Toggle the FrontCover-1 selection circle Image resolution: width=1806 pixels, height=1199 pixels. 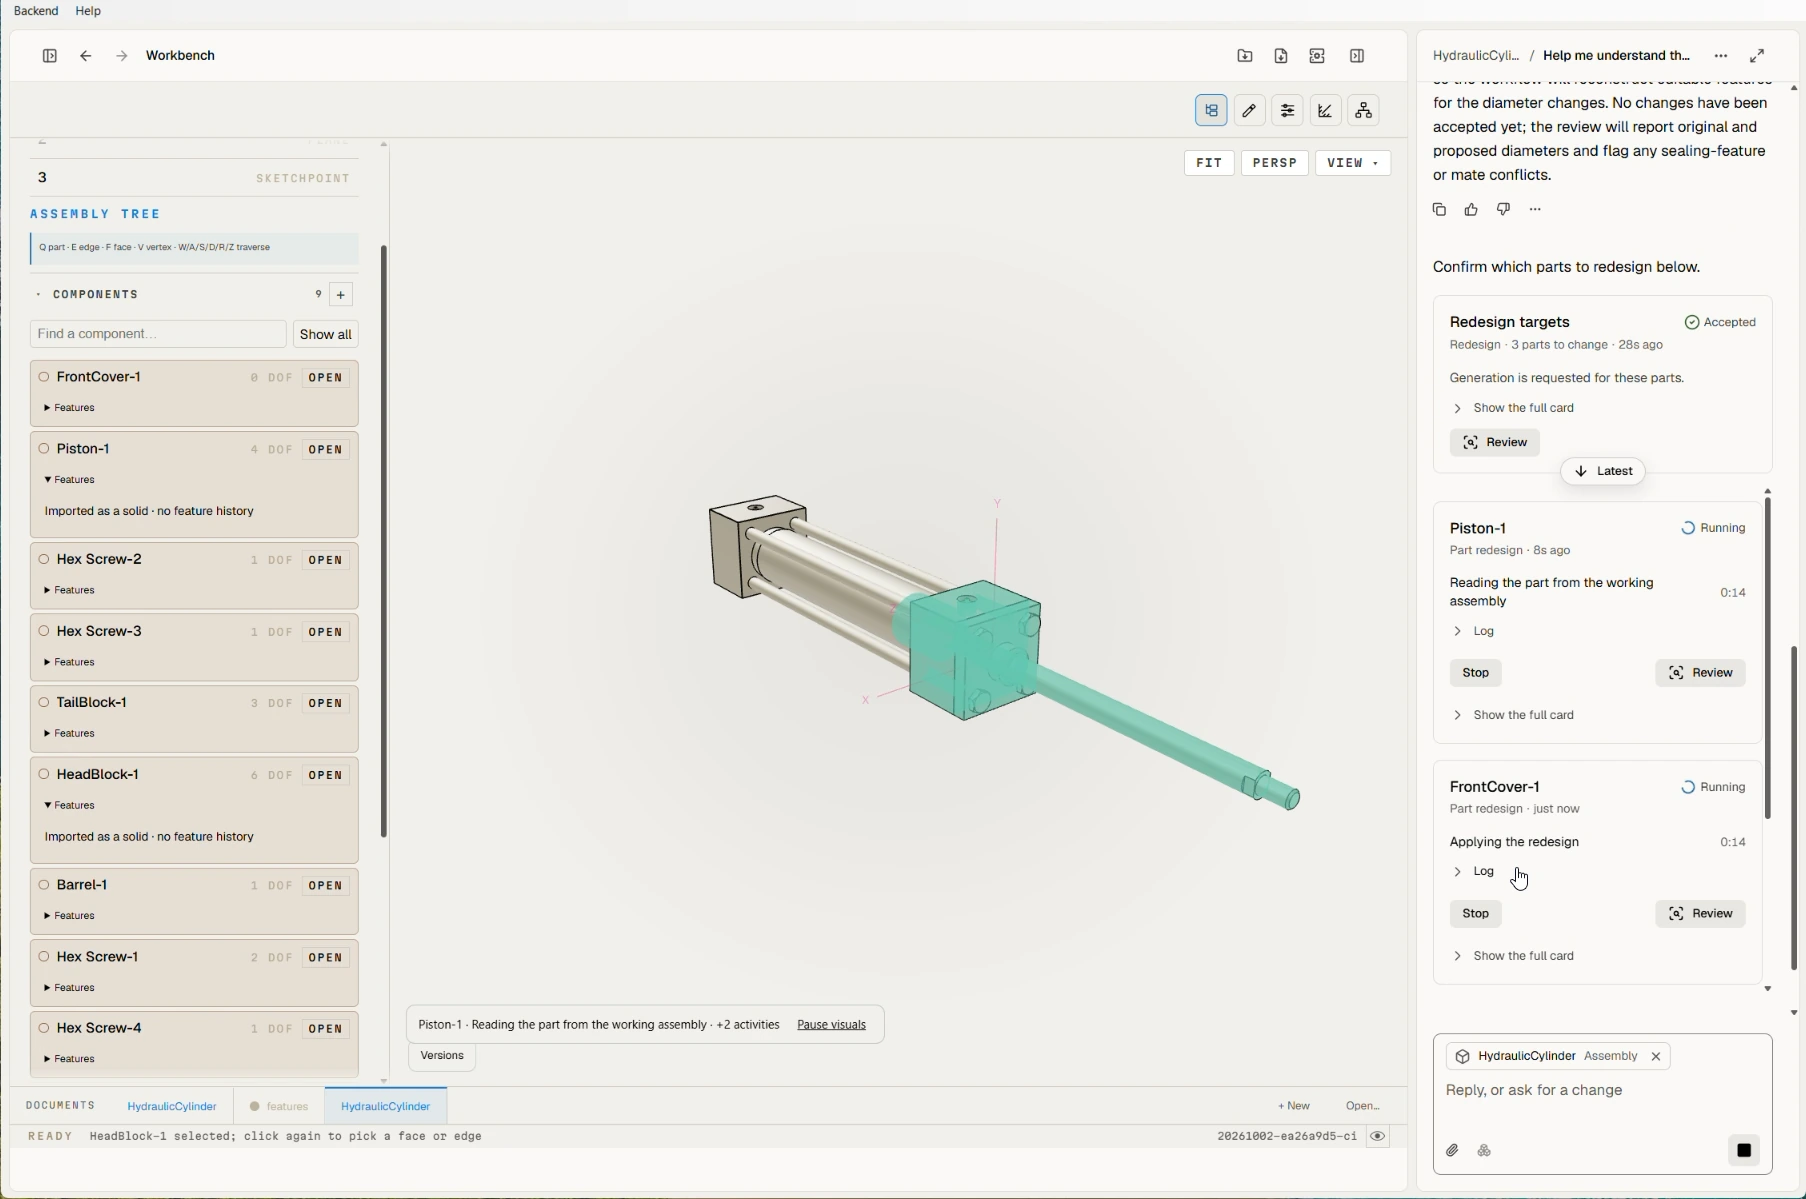[44, 377]
